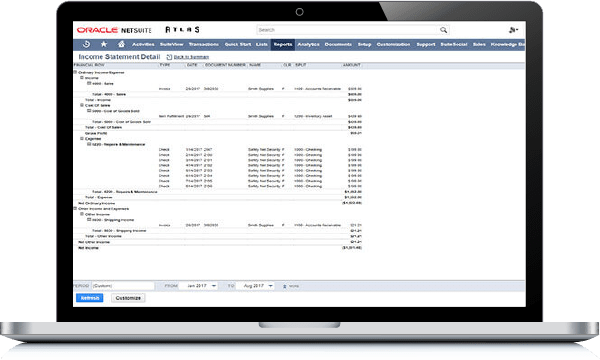Open the To period dropdown Aug 2017
600x360 pixels.
pos(256,286)
